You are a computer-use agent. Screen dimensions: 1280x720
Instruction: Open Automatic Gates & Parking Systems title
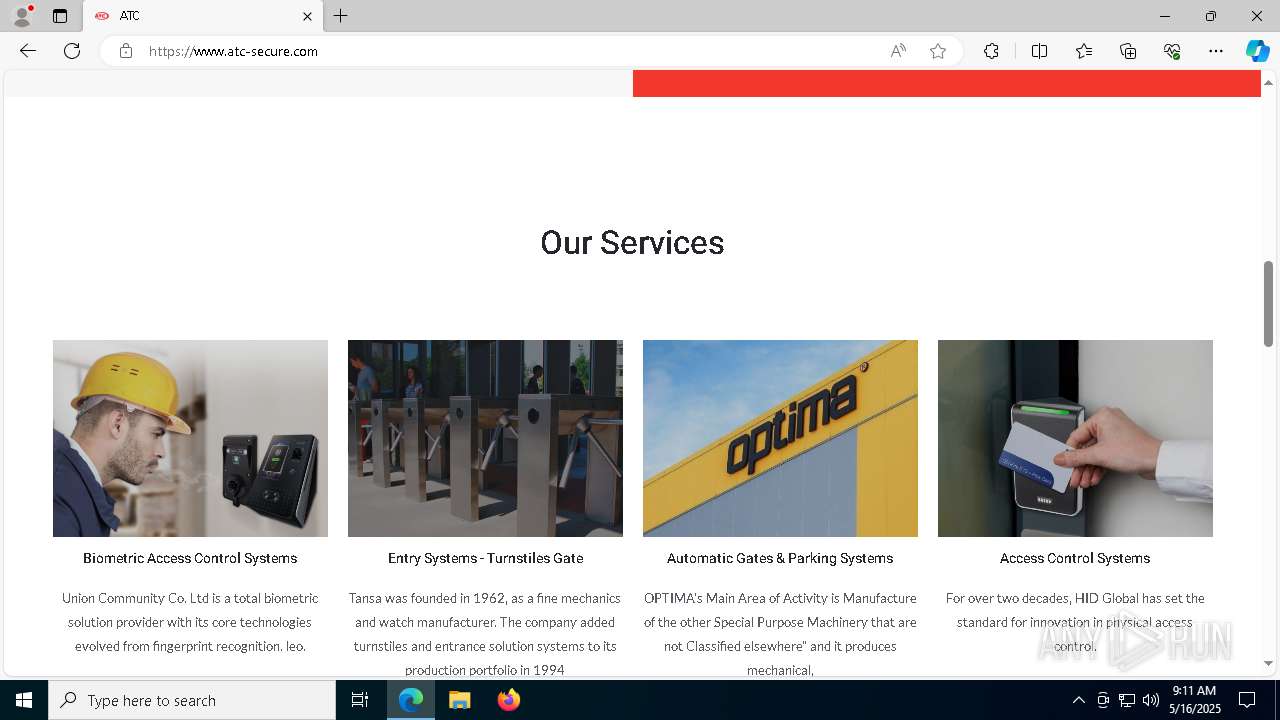click(780, 558)
